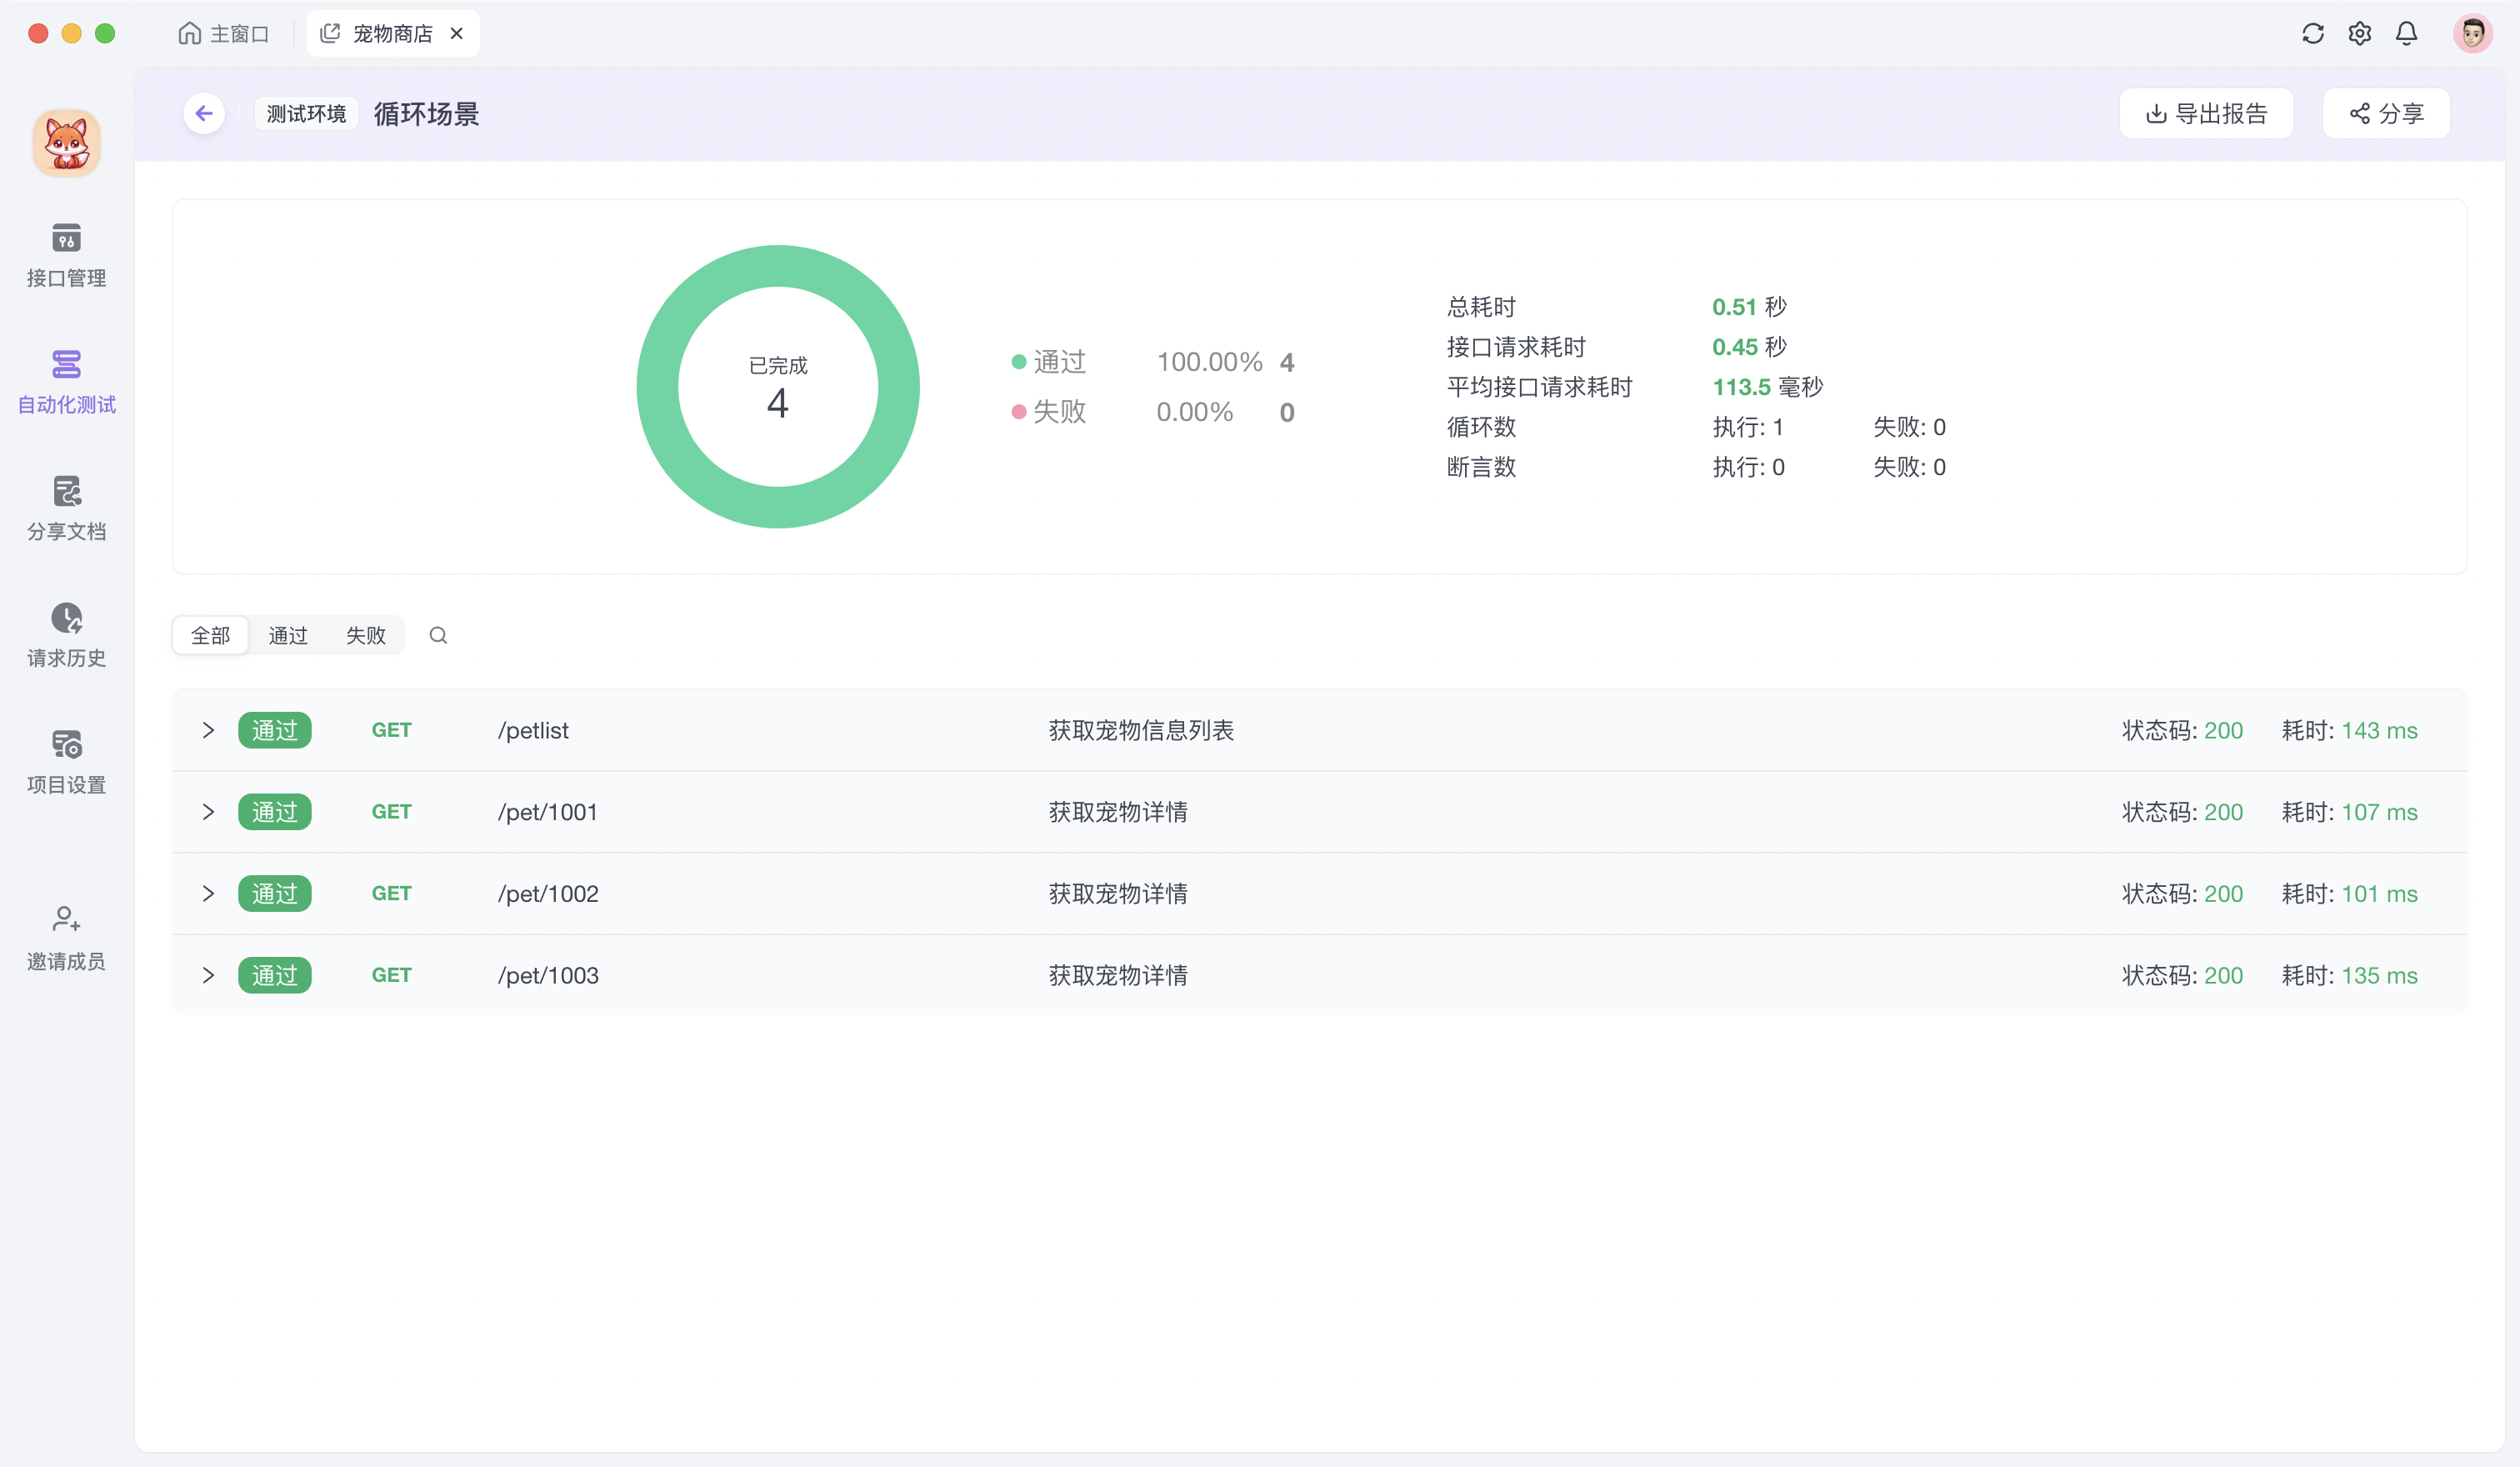Expand the /pet/1003 result row
The image size is (2520, 1467).
pos(208,975)
